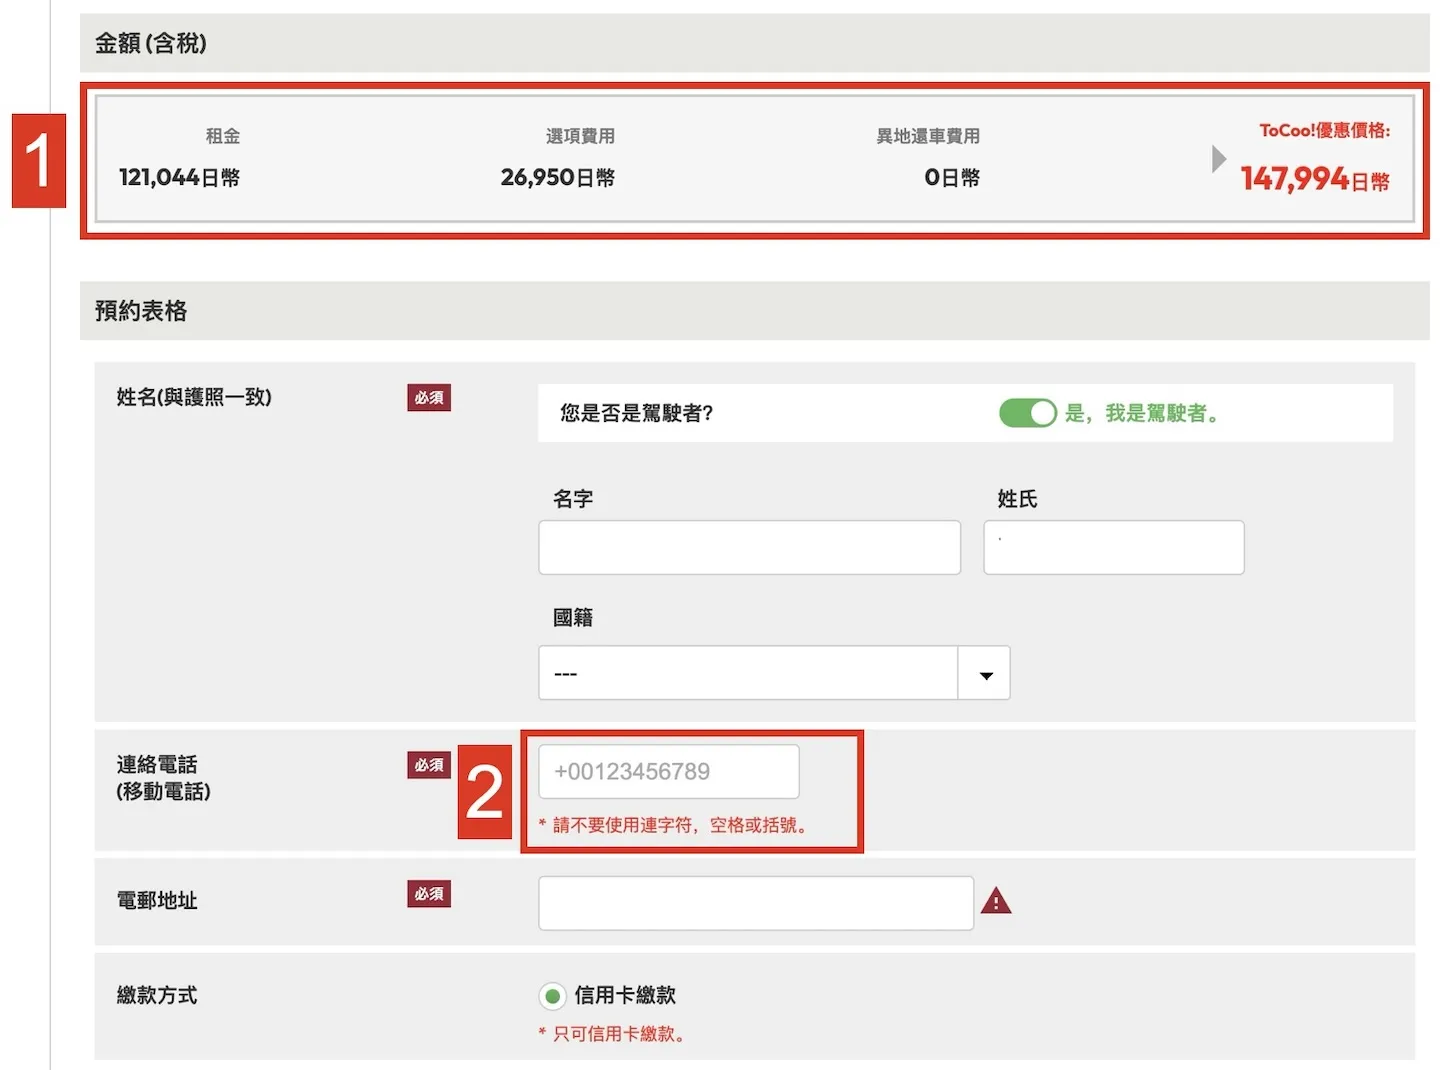Click the email warning triangle icon

[x=996, y=902]
